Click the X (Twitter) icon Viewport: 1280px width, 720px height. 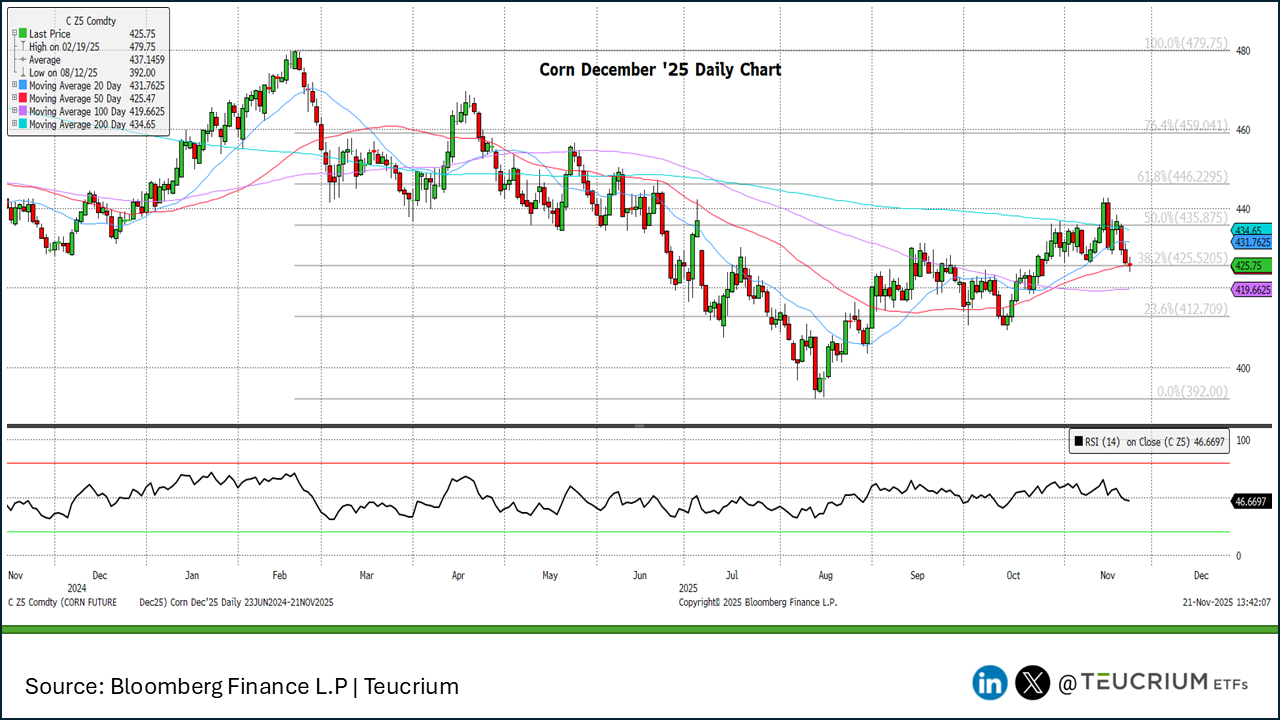(x=1032, y=683)
